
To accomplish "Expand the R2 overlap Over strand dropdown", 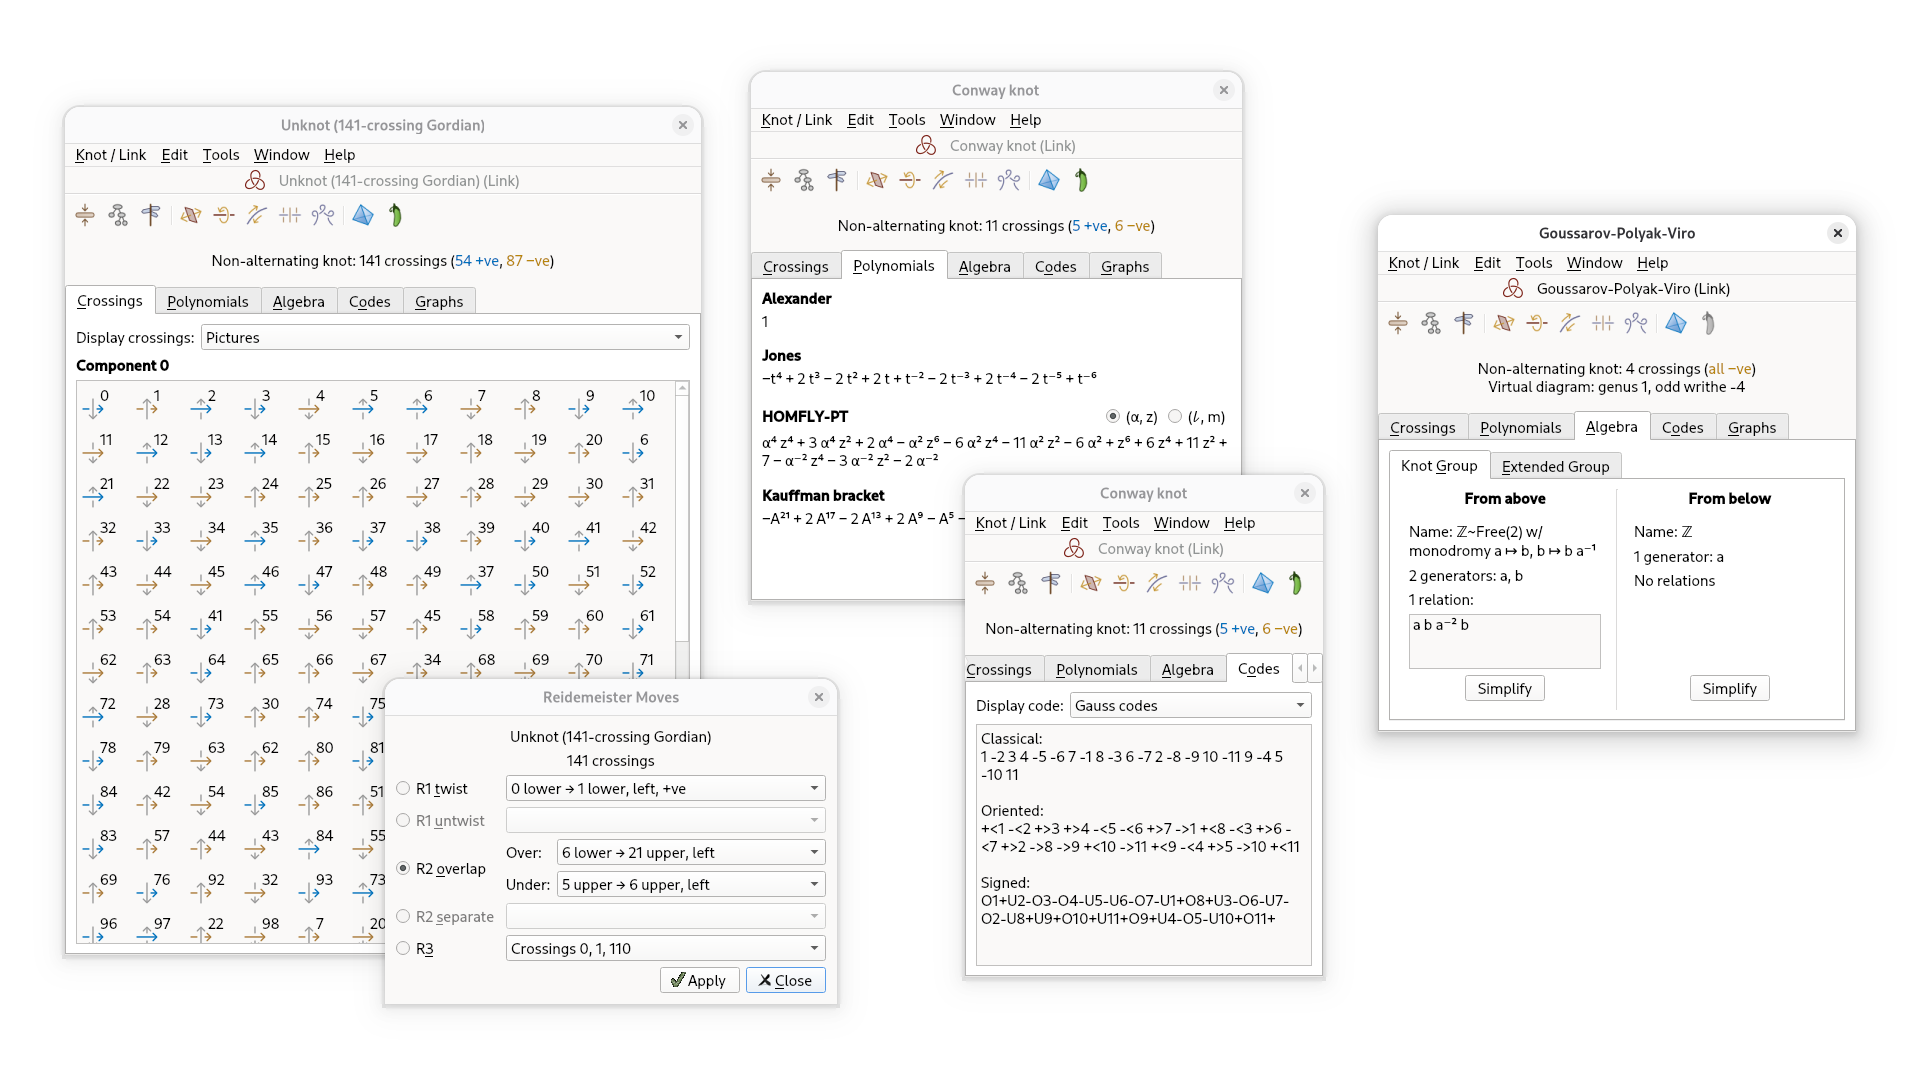I will (690, 853).
